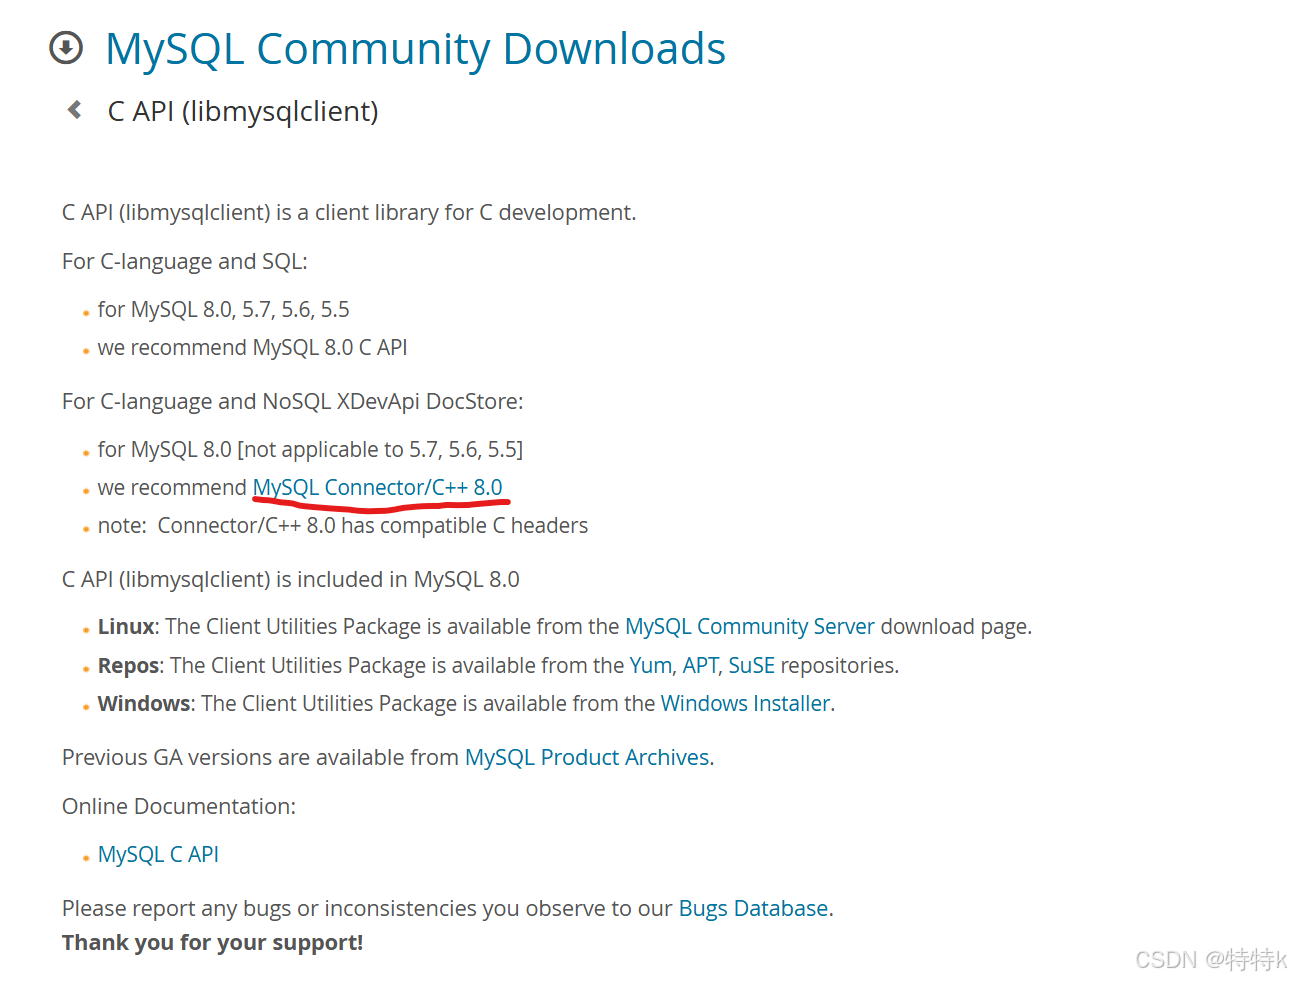Click the bold 'Windows' label
This screenshot has height=981, width=1291.
tap(144, 703)
